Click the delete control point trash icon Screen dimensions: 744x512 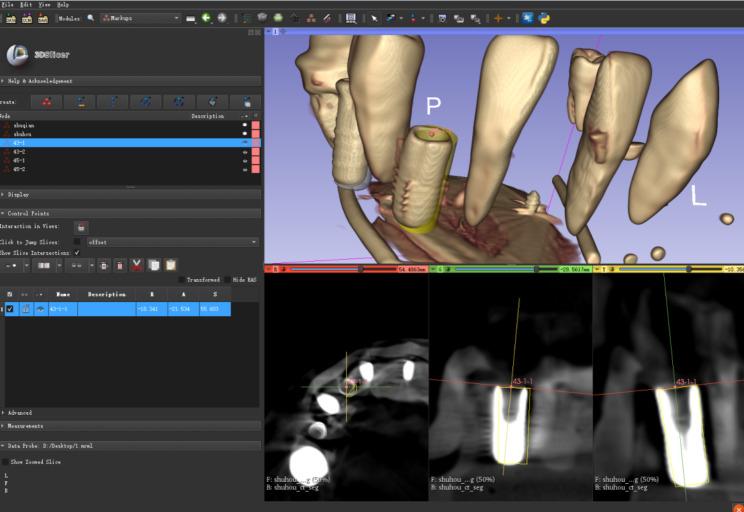tap(104, 265)
